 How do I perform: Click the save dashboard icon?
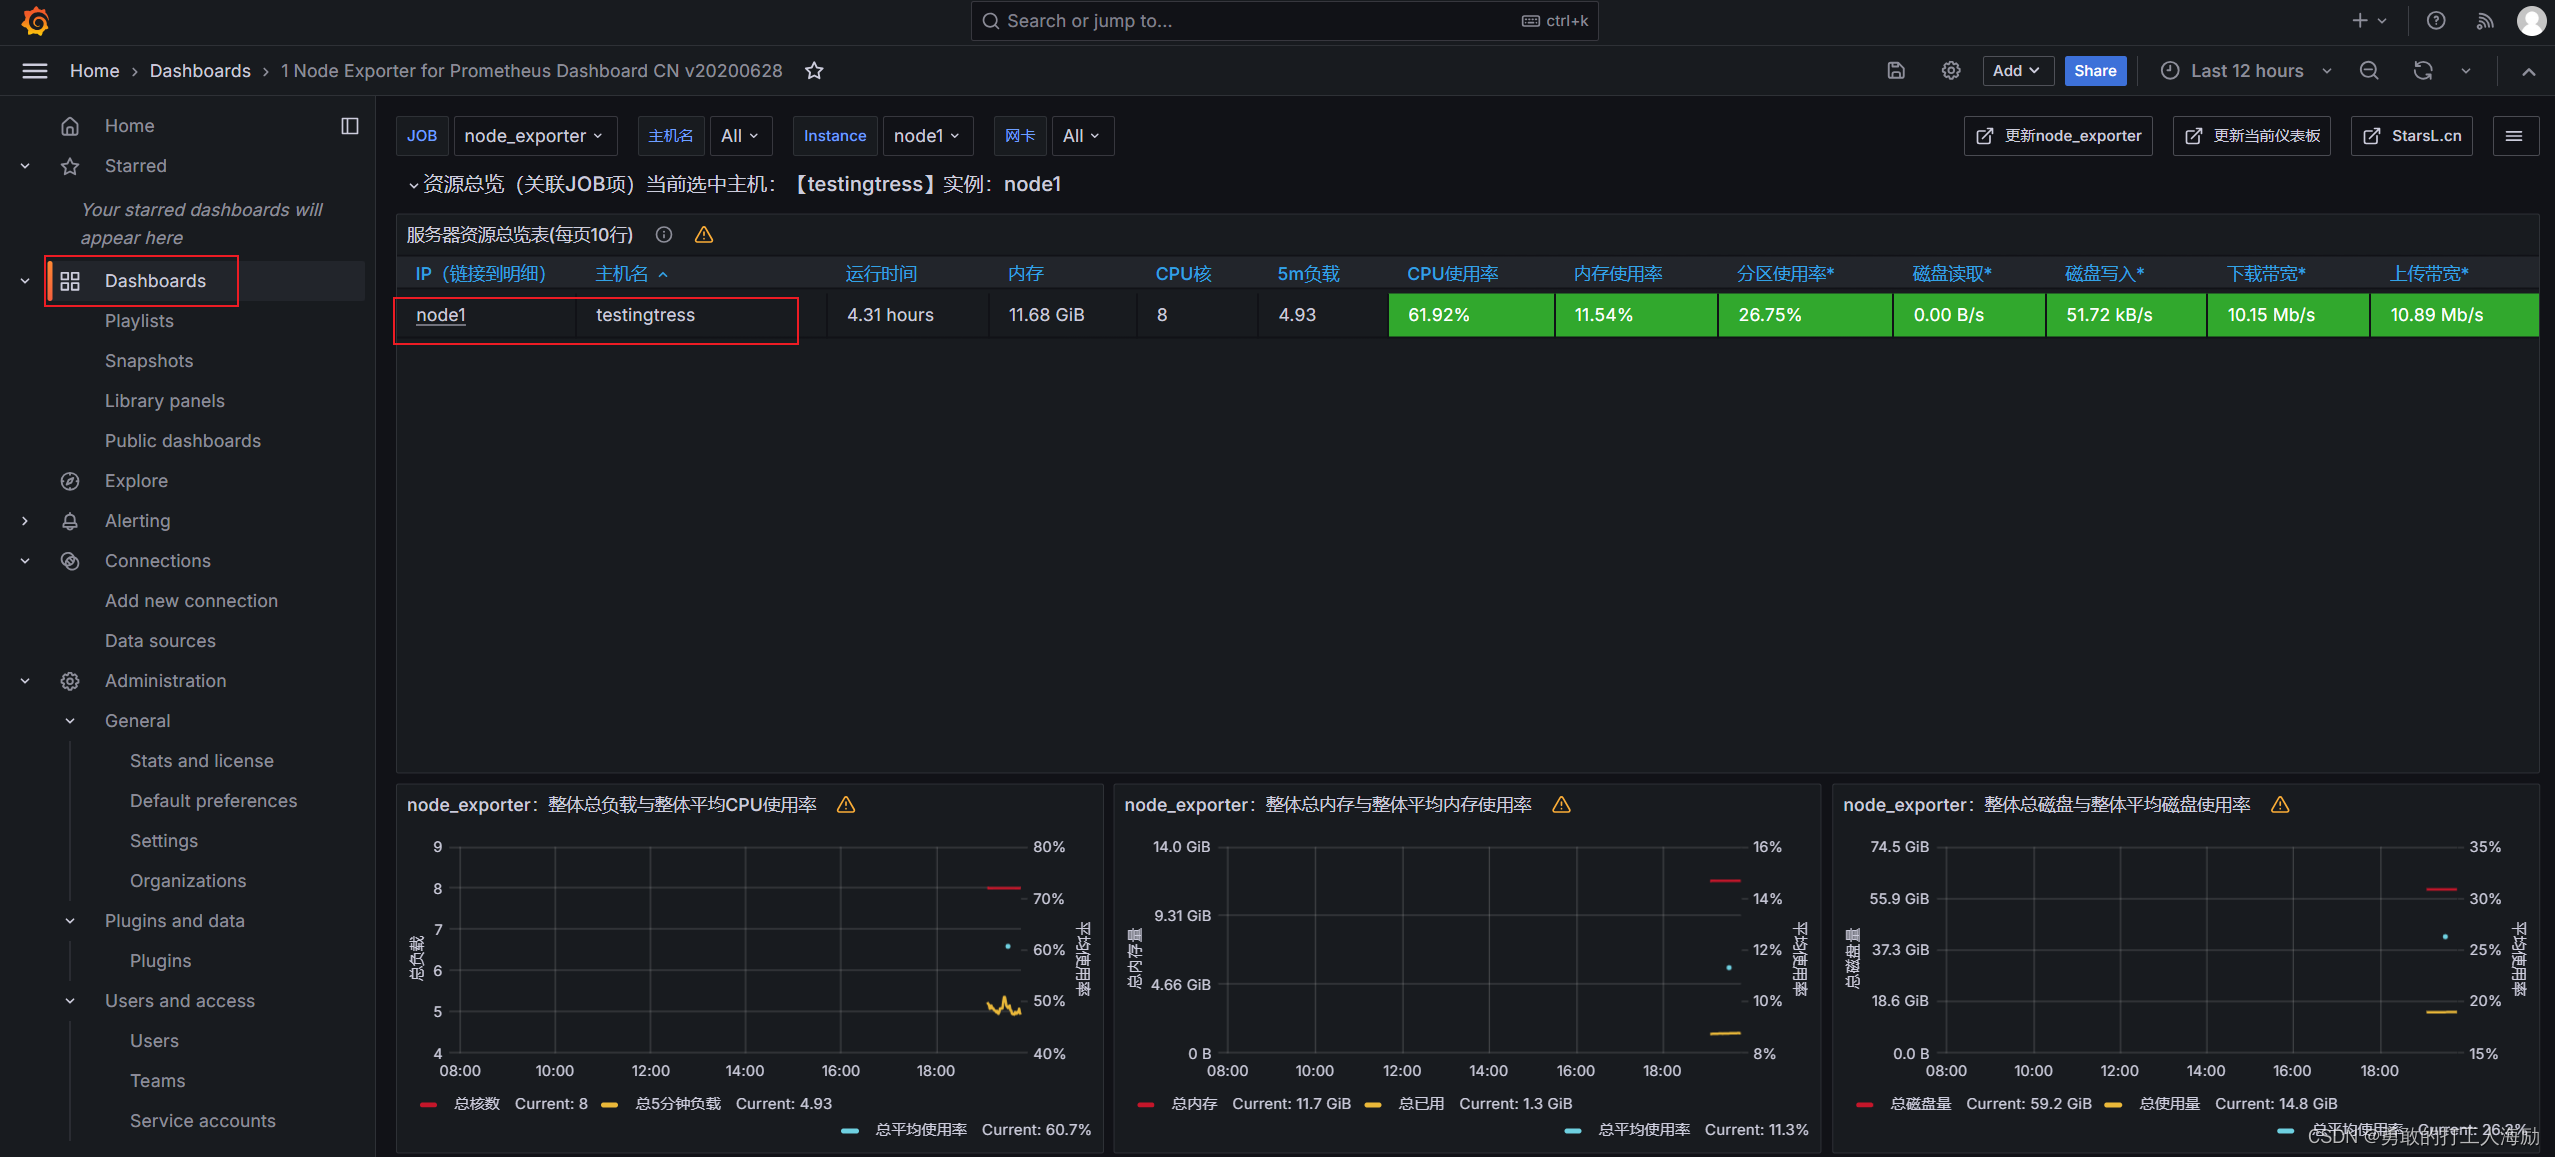click(x=1896, y=71)
